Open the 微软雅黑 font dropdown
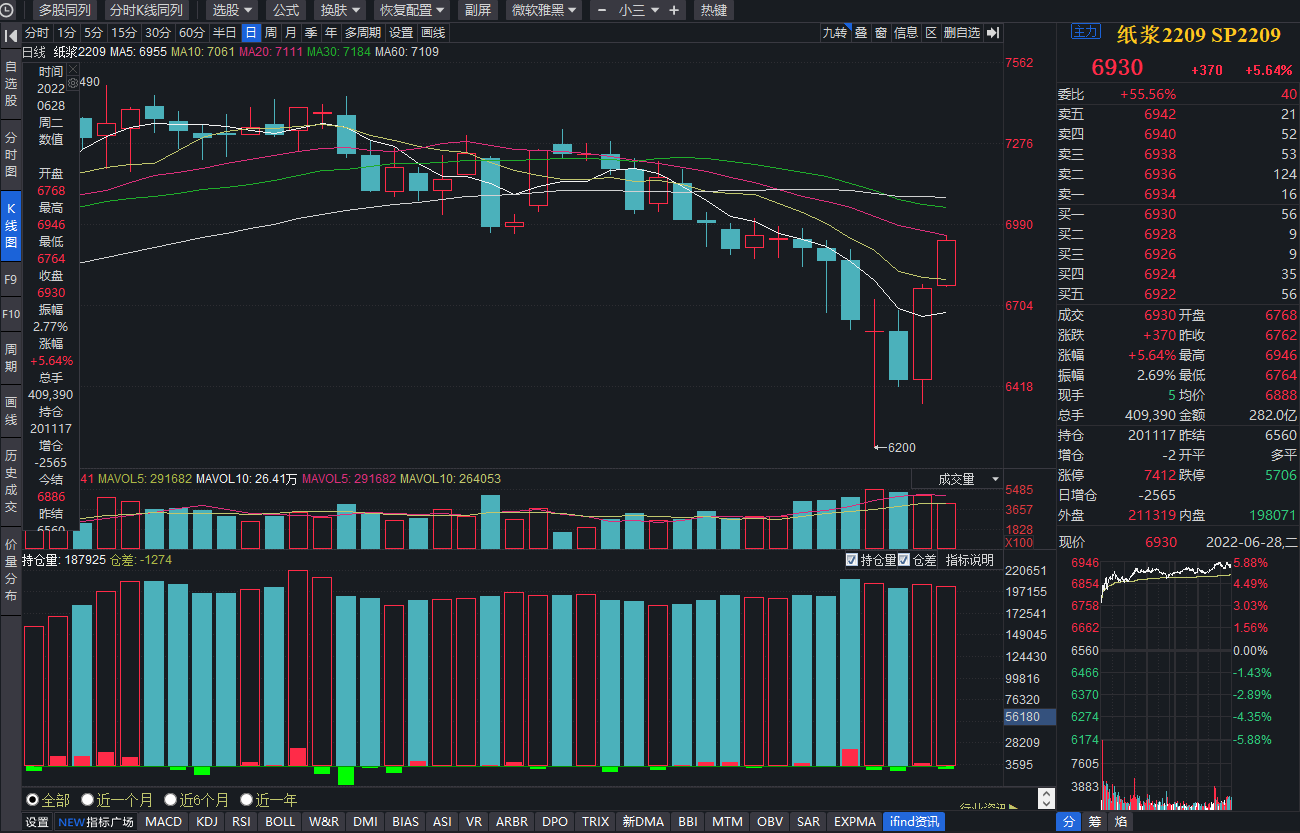The width and height of the screenshot is (1300, 833). click(544, 10)
